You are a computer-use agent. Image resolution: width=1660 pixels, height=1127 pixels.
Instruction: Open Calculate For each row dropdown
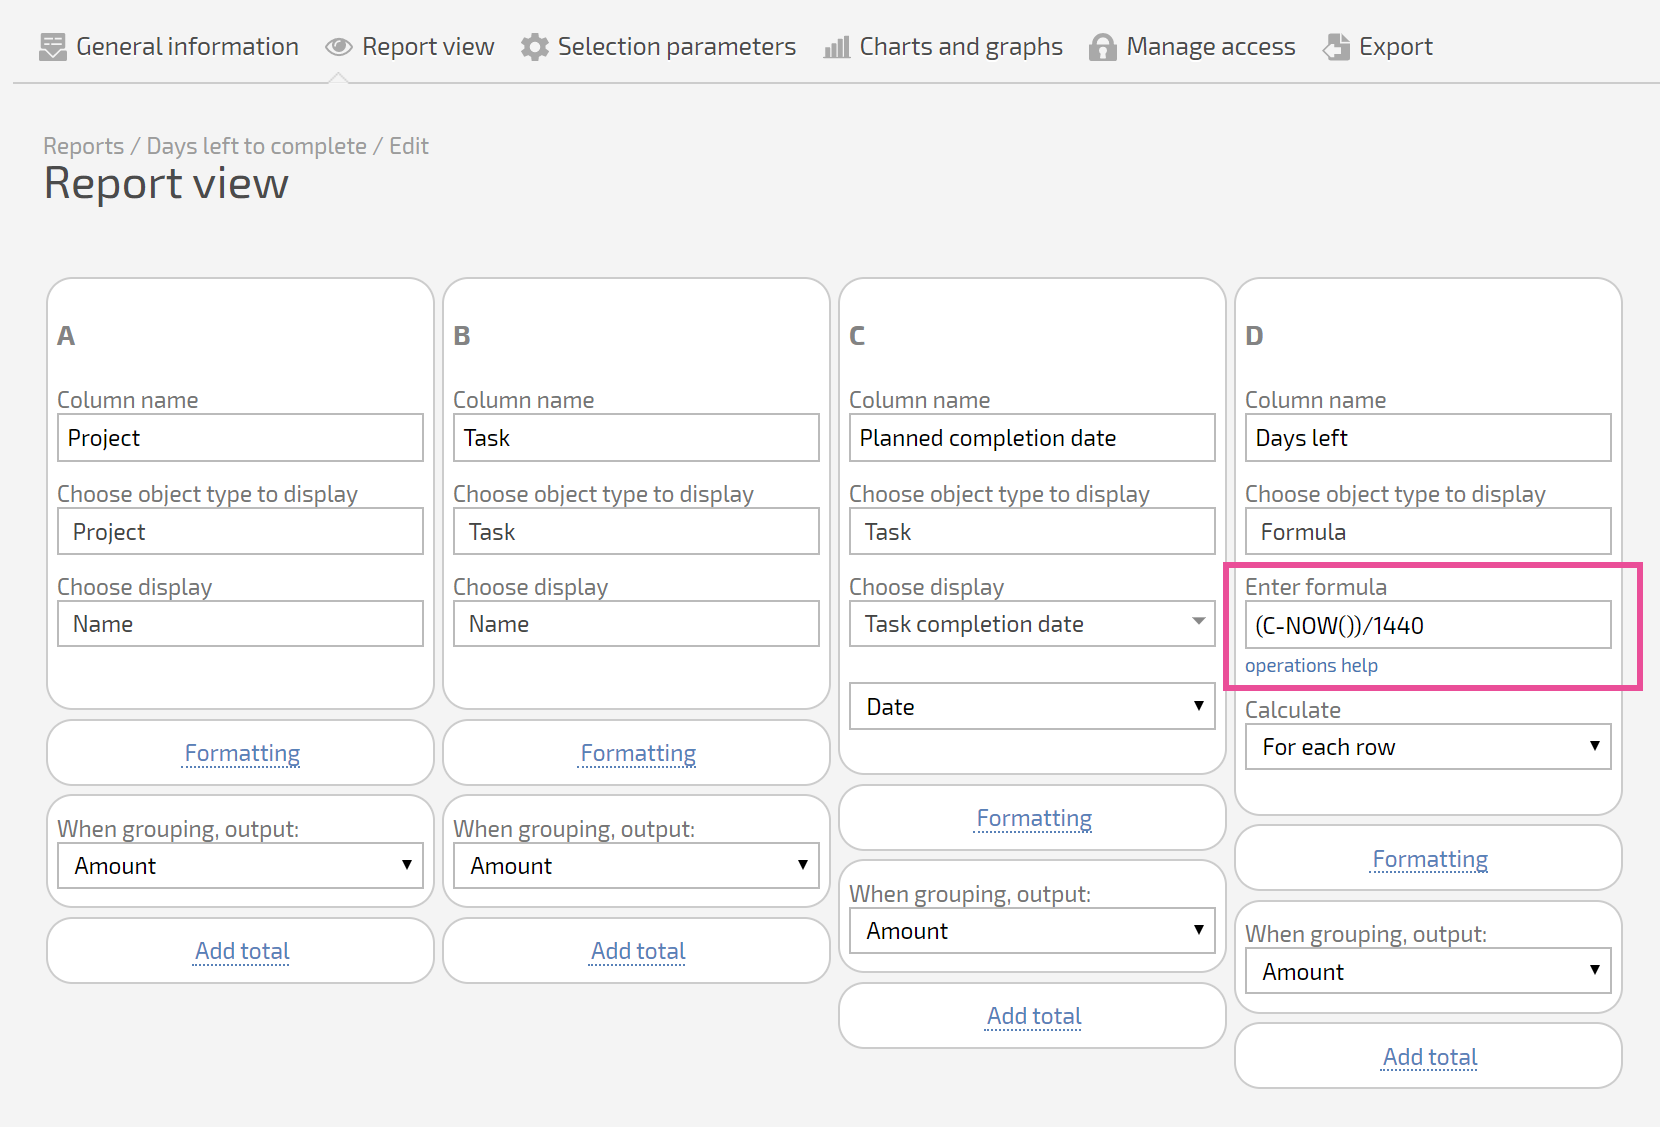coord(1428,747)
